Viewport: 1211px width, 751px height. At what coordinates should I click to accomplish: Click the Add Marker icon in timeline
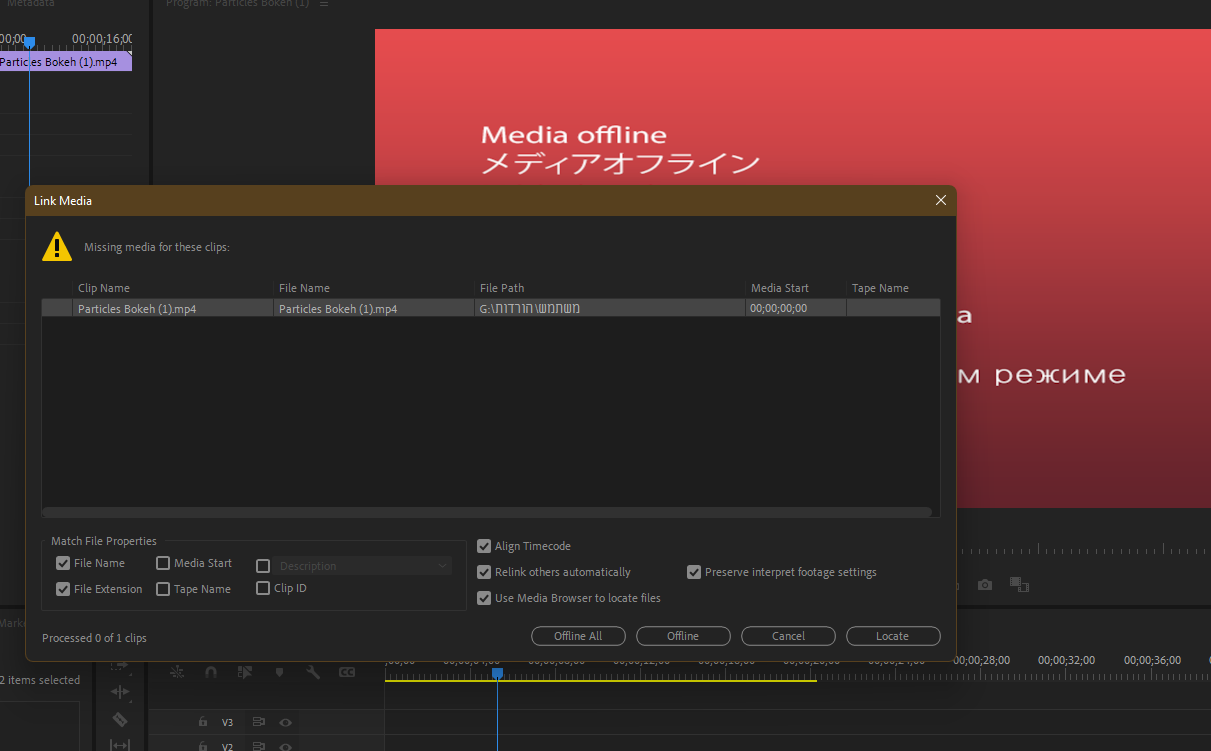(x=279, y=672)
